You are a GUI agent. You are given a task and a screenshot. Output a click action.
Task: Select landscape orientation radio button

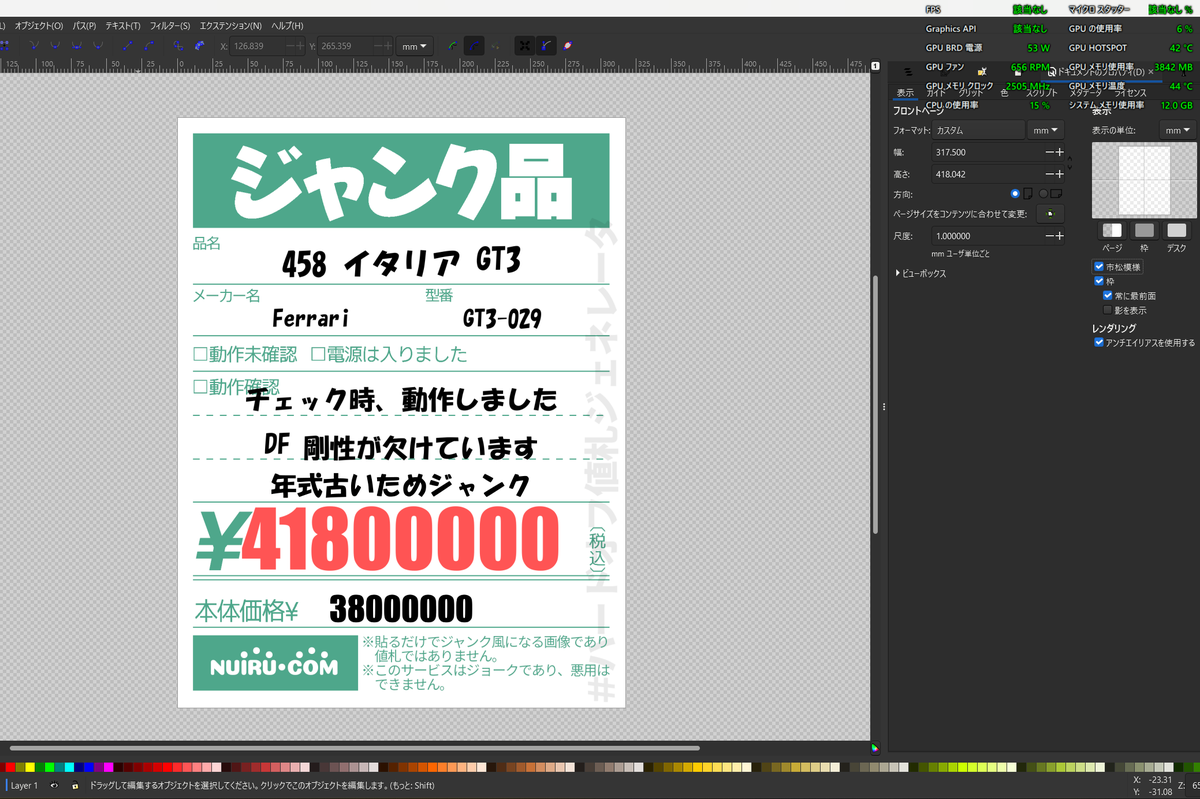pyautogui.click(x=1043, y=193)
